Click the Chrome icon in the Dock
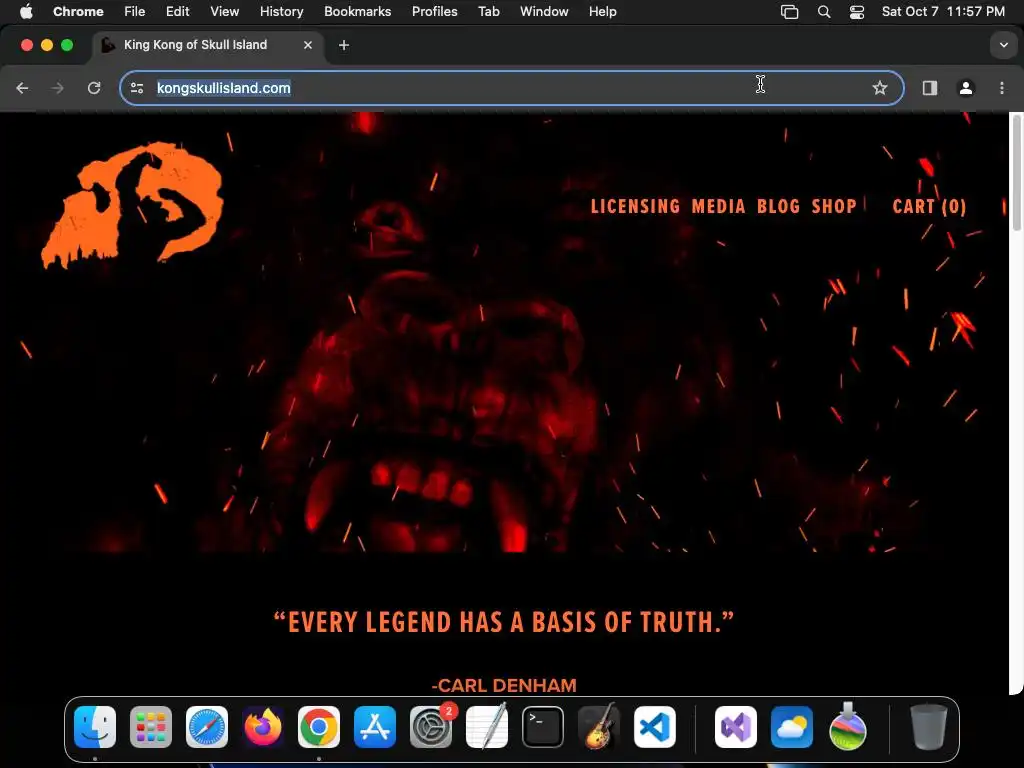 [319, 727]
